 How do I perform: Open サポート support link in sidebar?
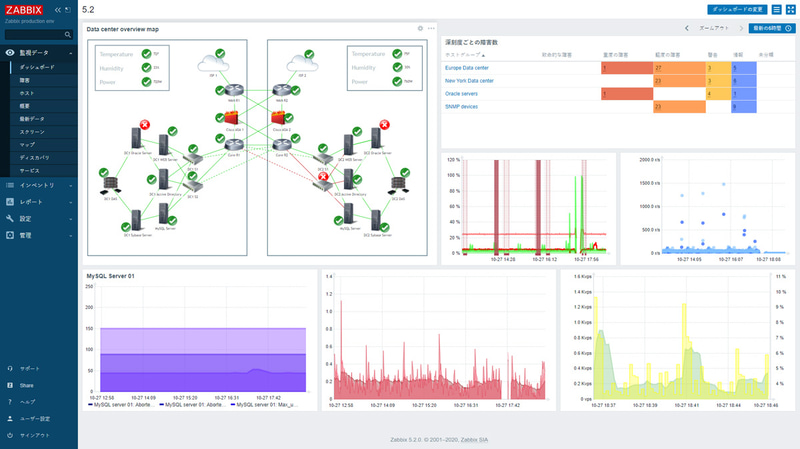[29, 368]
